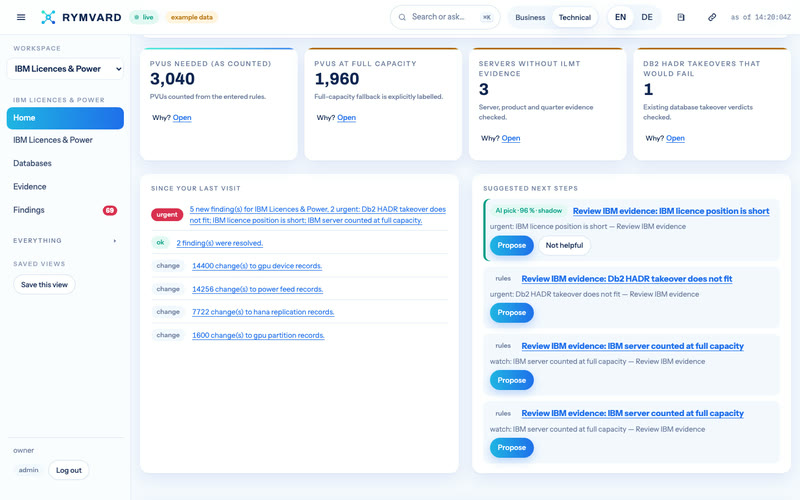The height and width of the screenshot is (500, 800).
Task: Open Evidence in the sidebar
Action: pyautogui.click(x=65, y=187)
